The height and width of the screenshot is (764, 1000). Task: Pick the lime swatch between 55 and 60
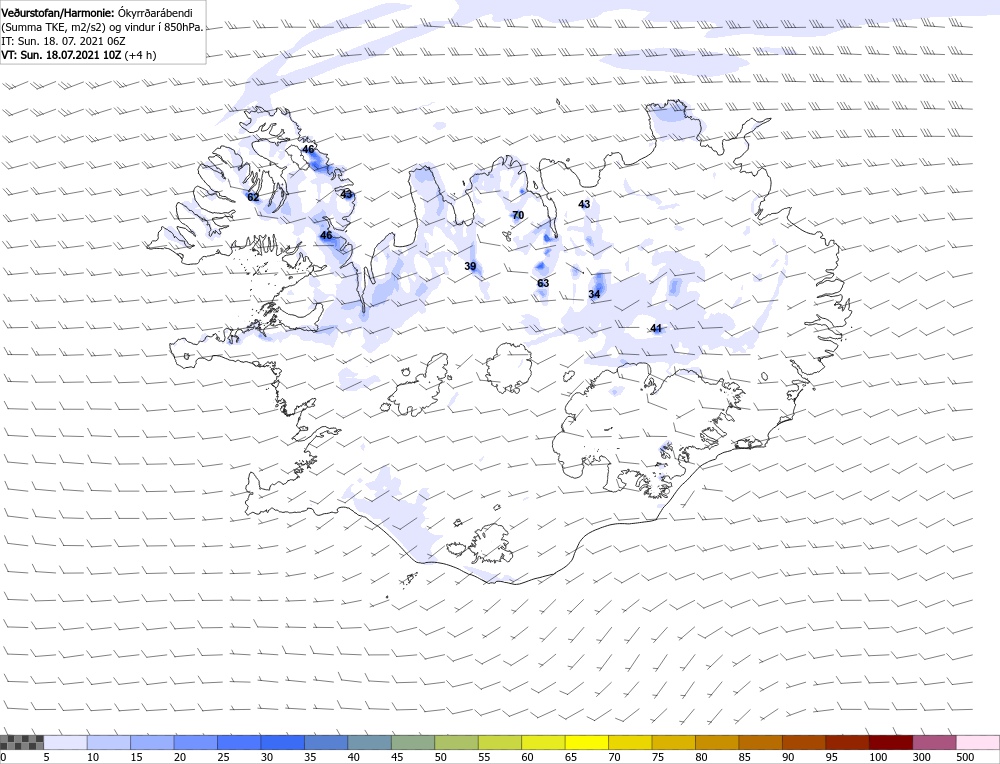[499, 742]
